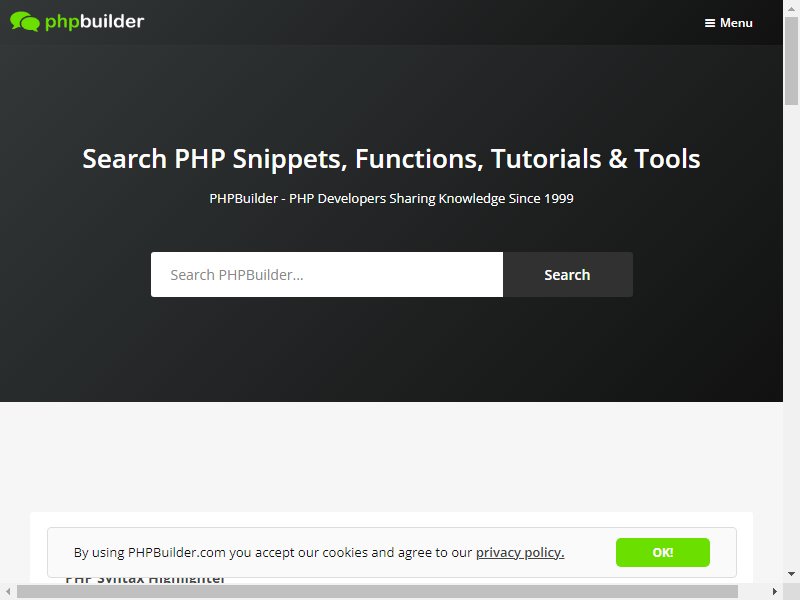Click the horizontal scrollbar left arrow
800x600 pixels.
coord(8,591)
